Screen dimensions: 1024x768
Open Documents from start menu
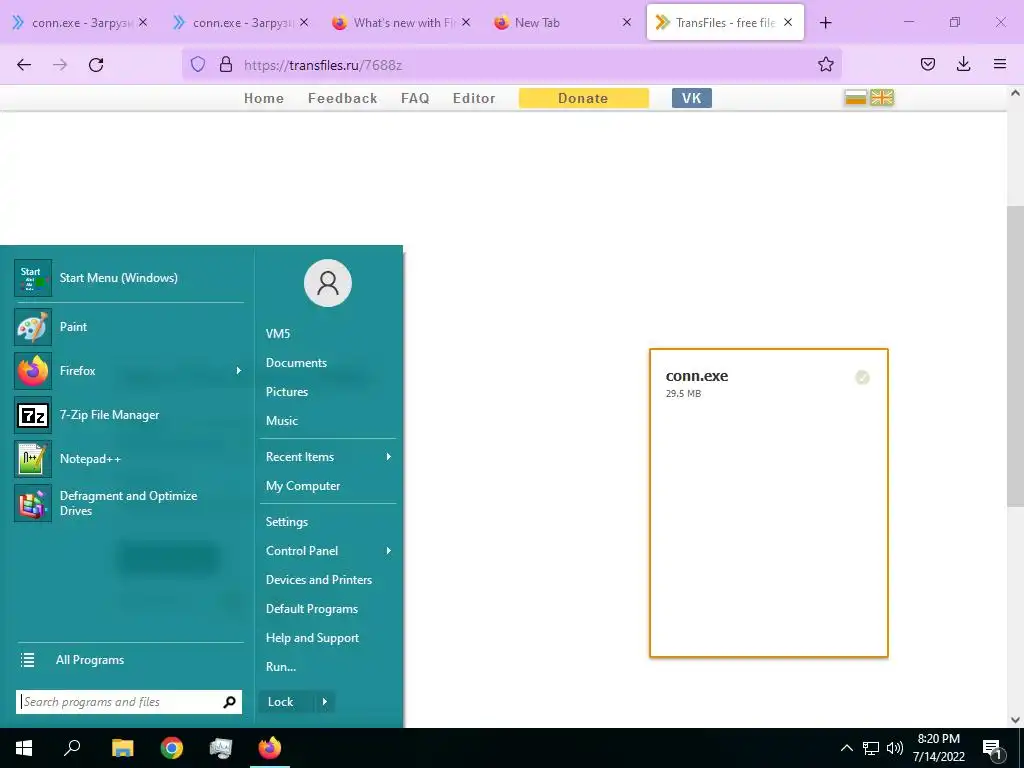point(296,362)
